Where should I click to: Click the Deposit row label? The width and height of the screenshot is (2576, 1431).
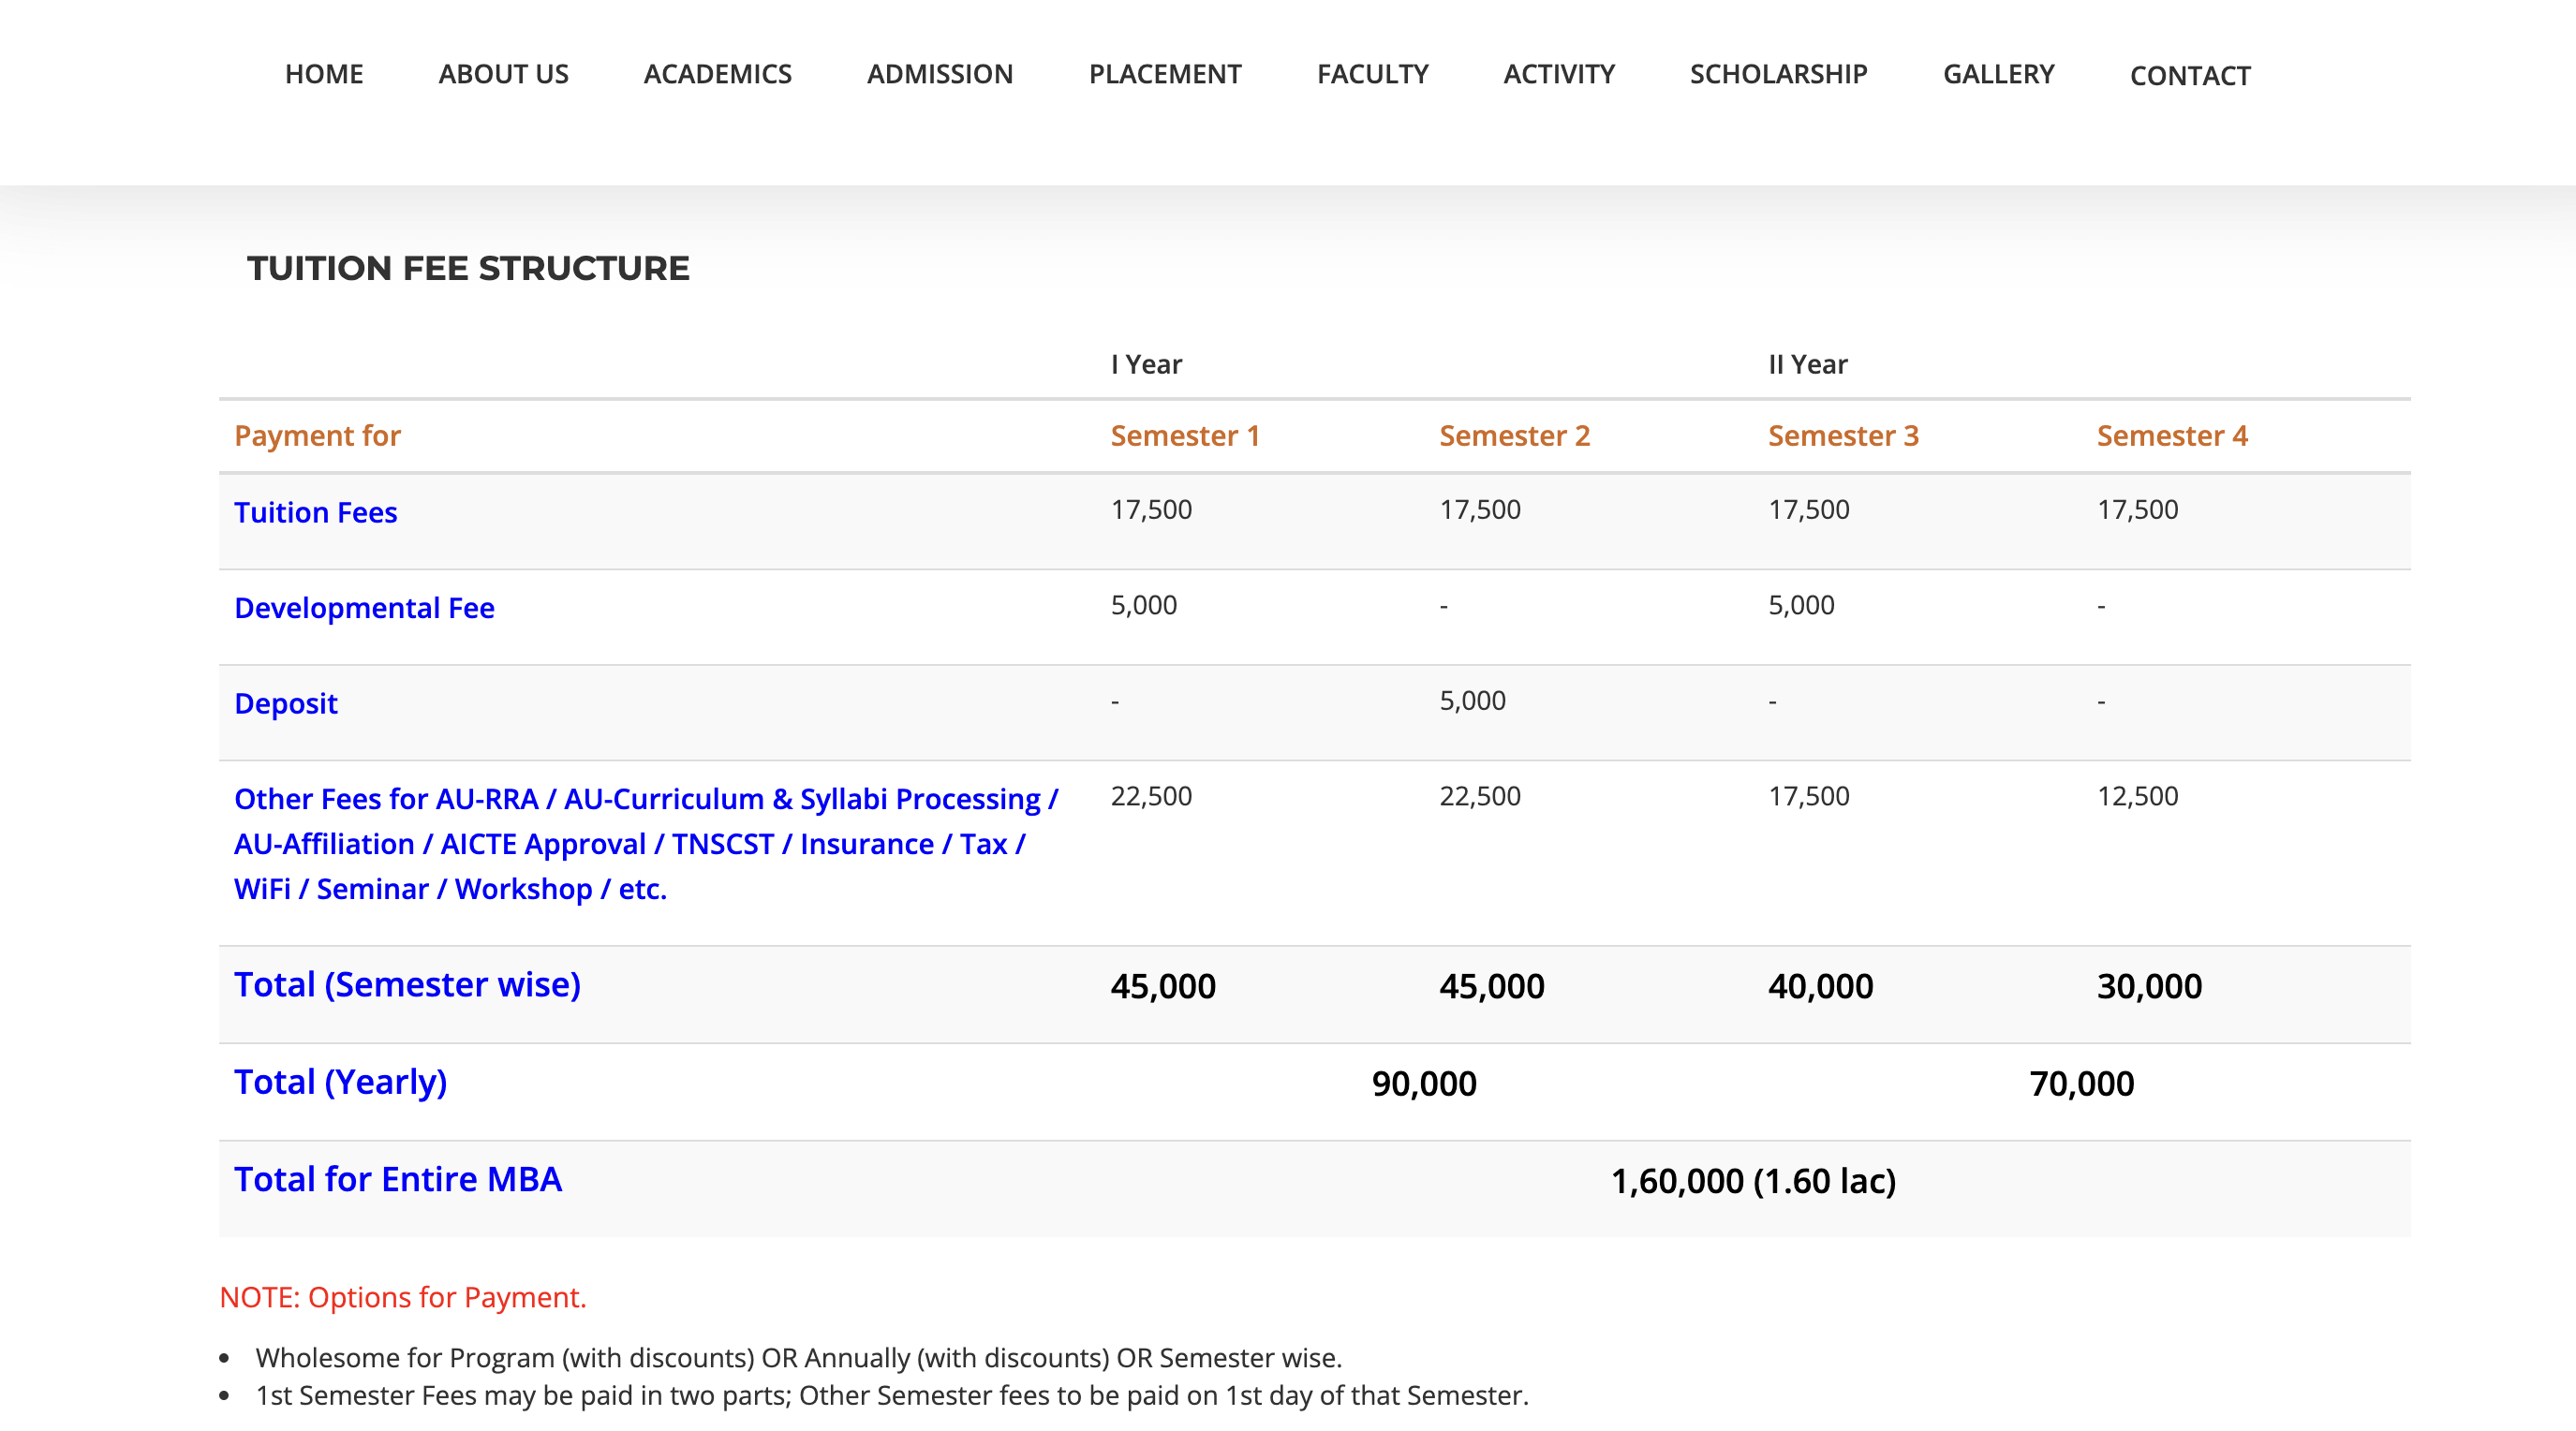coord(286,703)
